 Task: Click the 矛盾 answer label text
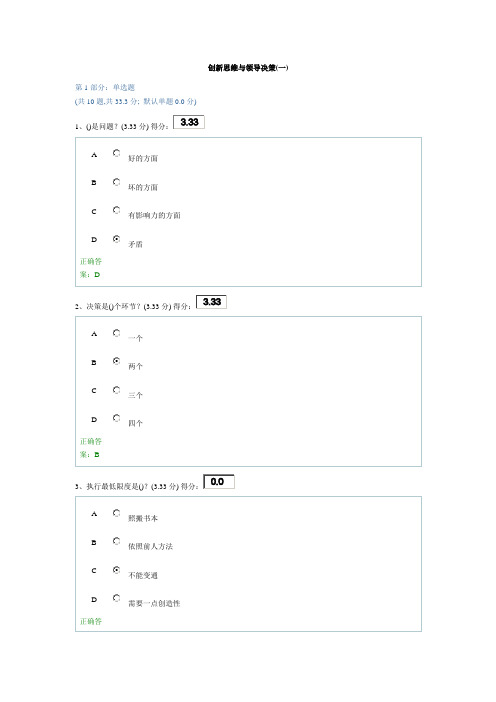(135, 244)
